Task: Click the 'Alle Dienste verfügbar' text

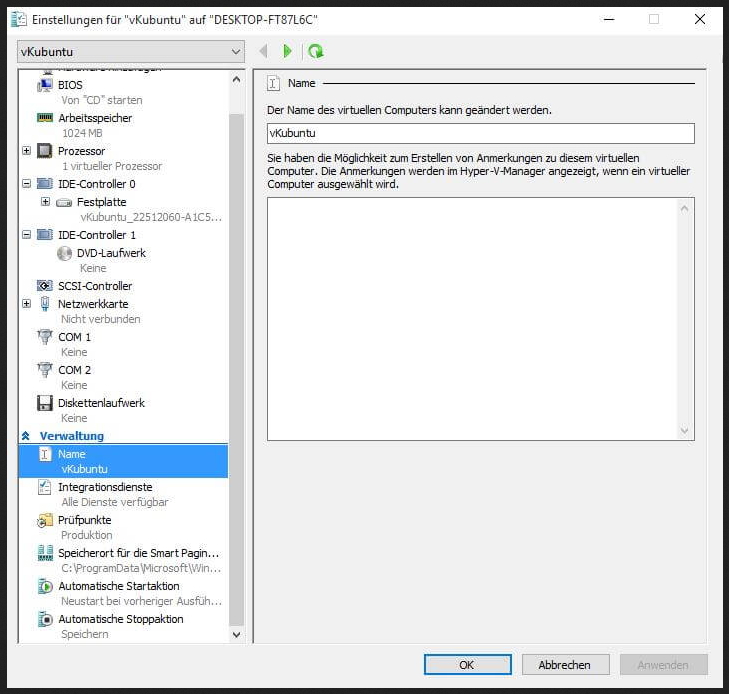Action: pos(115,502)
